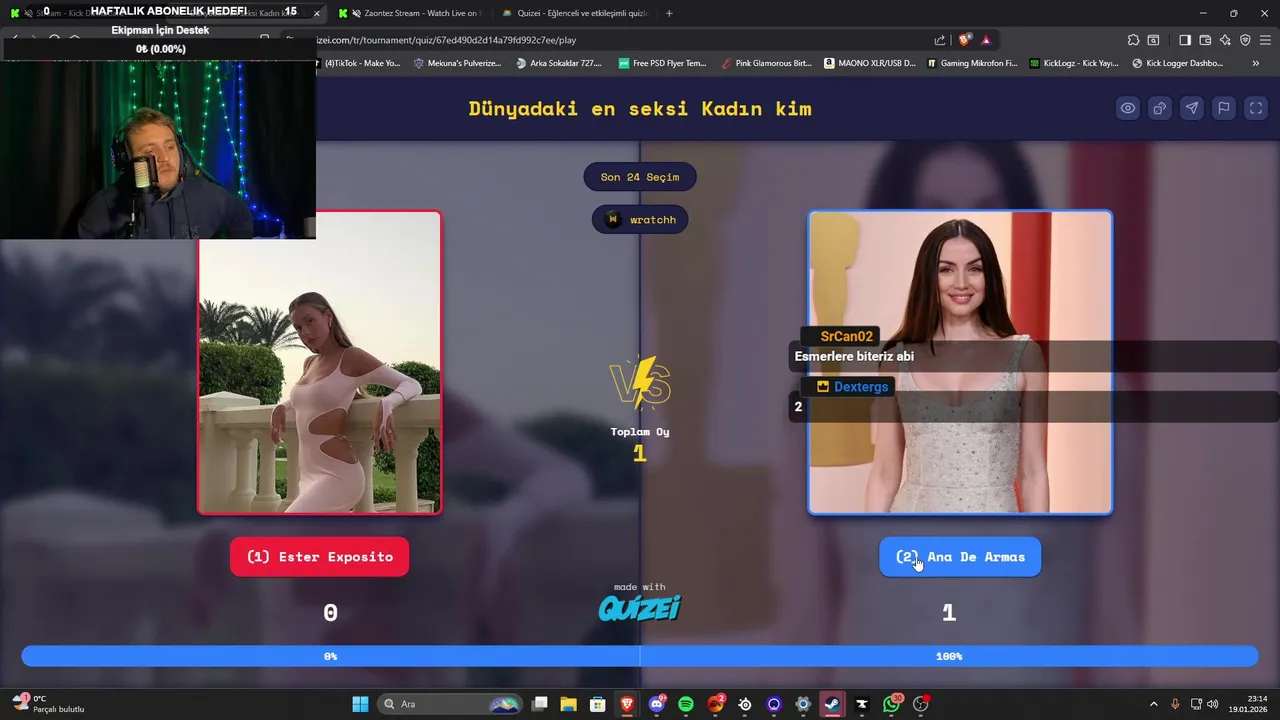
Task: Open Discord from the taskbar
Action: pos(657,704)
